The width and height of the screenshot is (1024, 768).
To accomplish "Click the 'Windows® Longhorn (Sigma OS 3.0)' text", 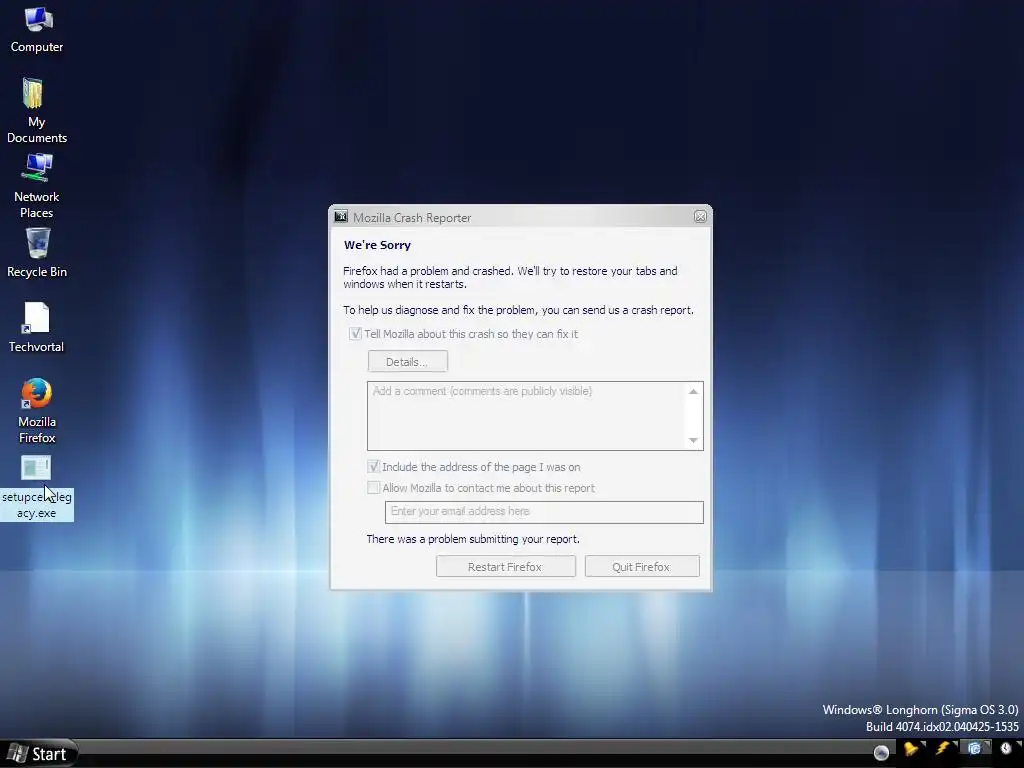I will pyautogui.click(x=920, y=709).
